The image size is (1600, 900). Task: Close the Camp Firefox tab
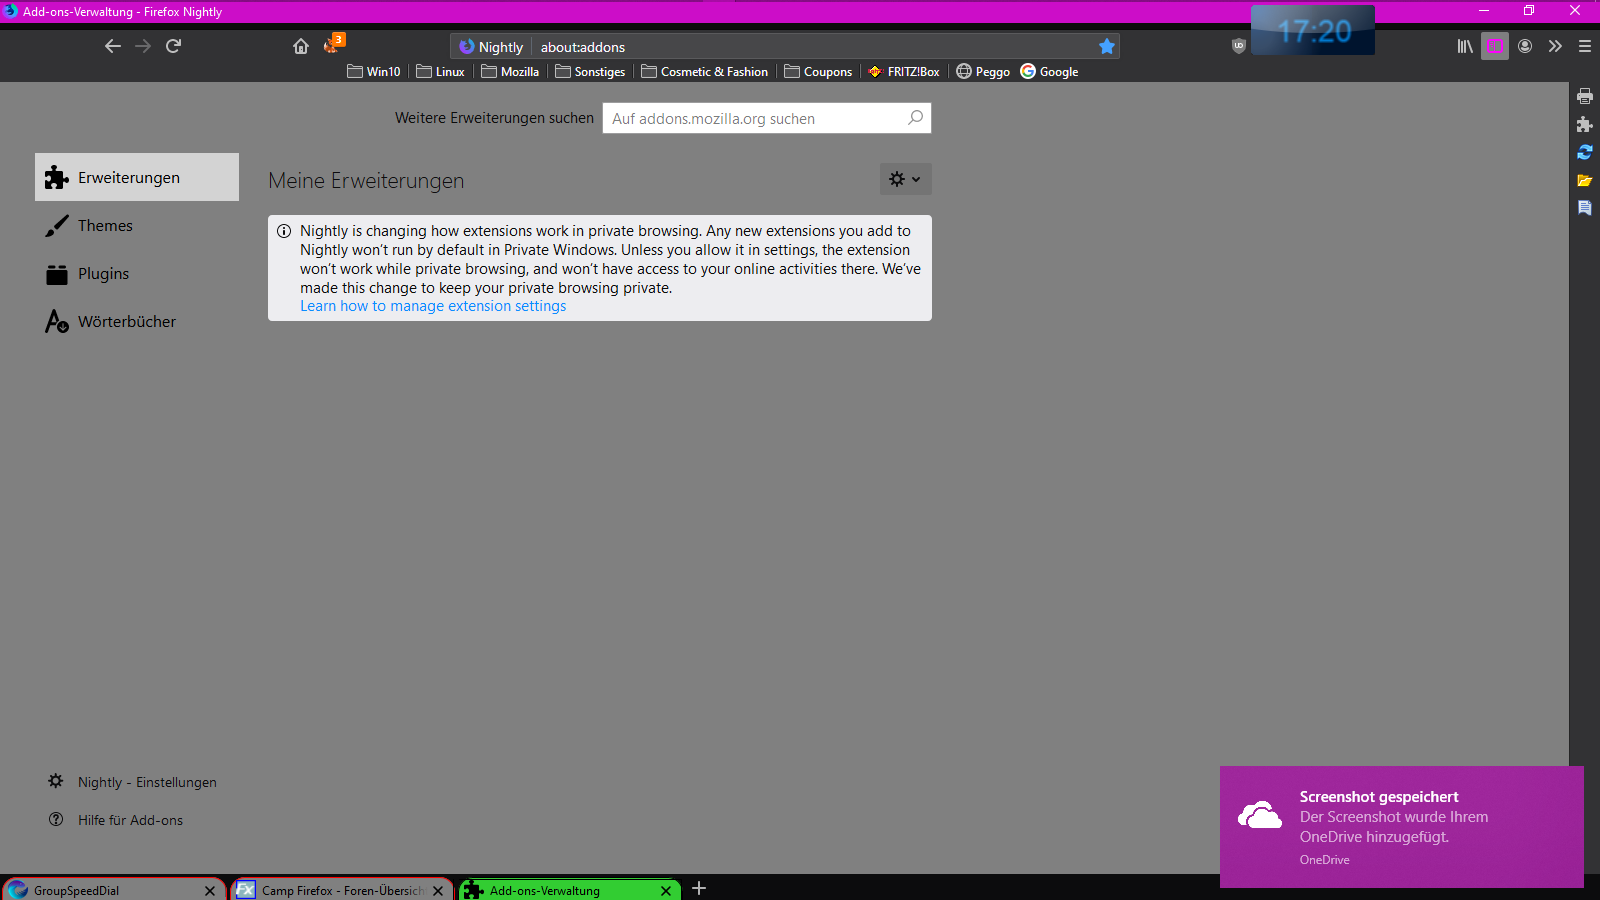[438, 890]
